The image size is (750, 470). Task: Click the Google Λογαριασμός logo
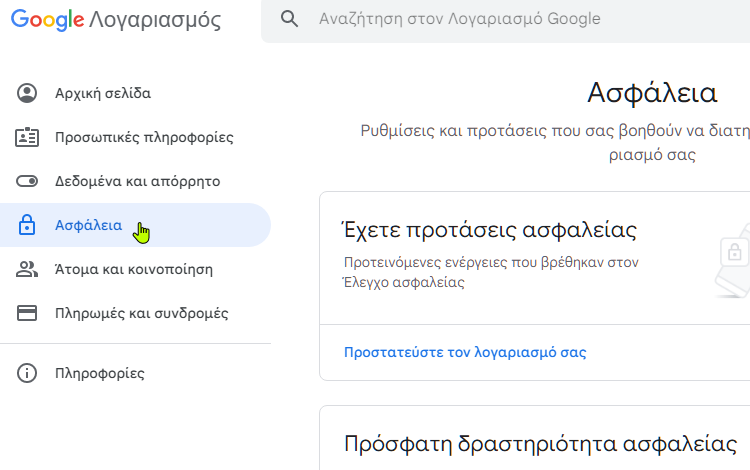click(x=116, y=20)
